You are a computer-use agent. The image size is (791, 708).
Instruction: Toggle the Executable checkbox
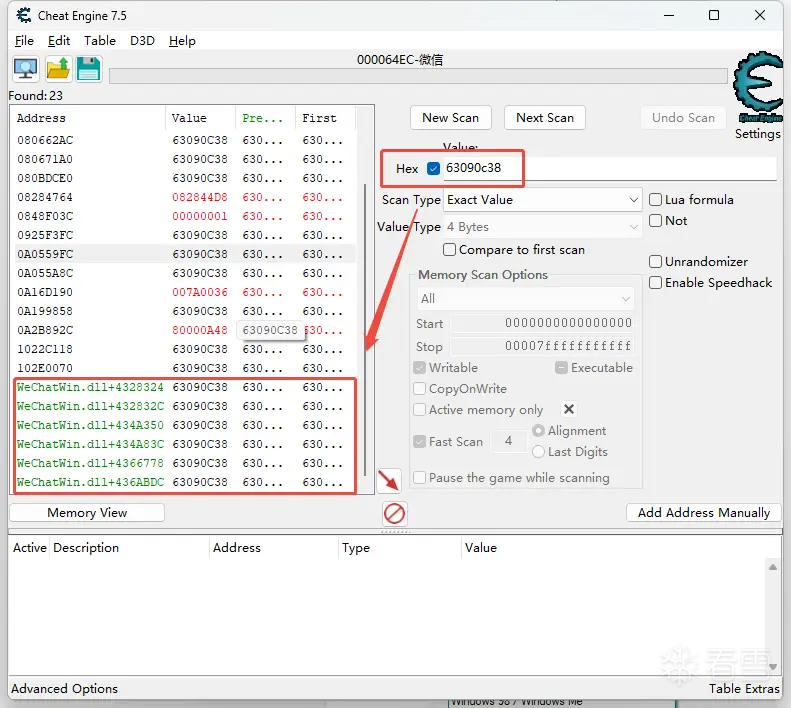[561, 367]
